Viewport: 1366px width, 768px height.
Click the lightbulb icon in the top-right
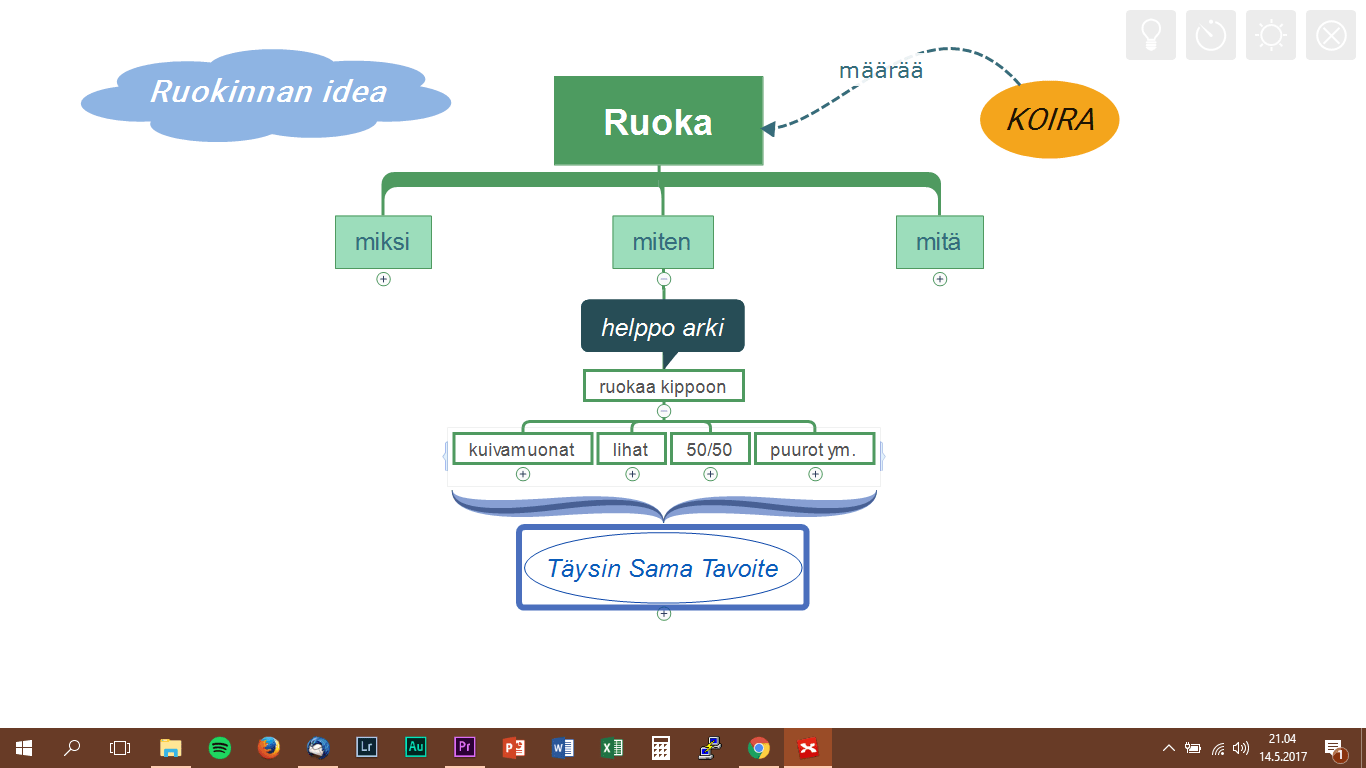point(1150,36)
